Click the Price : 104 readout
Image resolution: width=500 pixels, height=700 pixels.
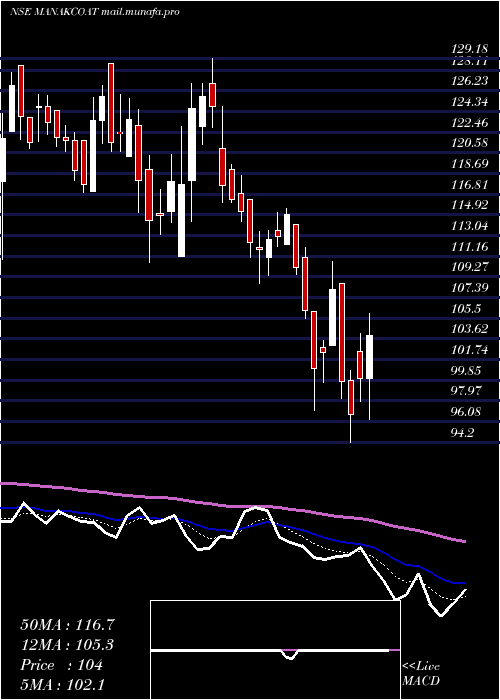62,665
